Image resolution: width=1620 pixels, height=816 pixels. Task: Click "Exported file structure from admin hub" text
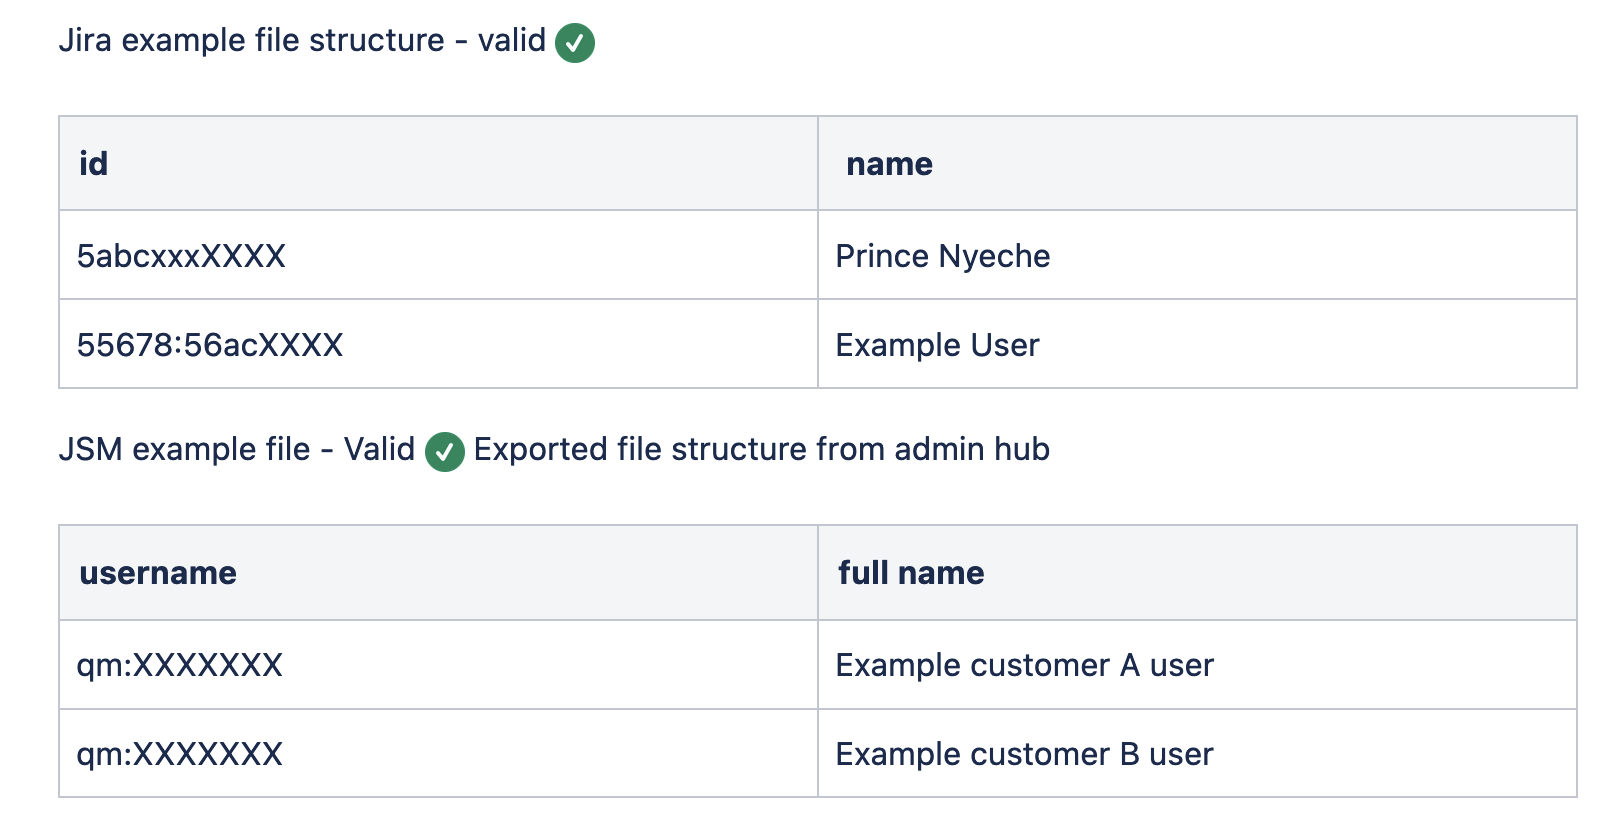761,450
